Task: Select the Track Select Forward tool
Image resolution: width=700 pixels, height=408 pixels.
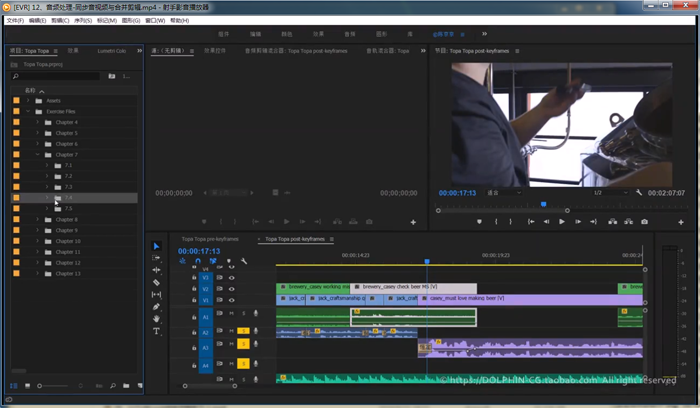Action: pyautogui.click(x=156, y=258)
